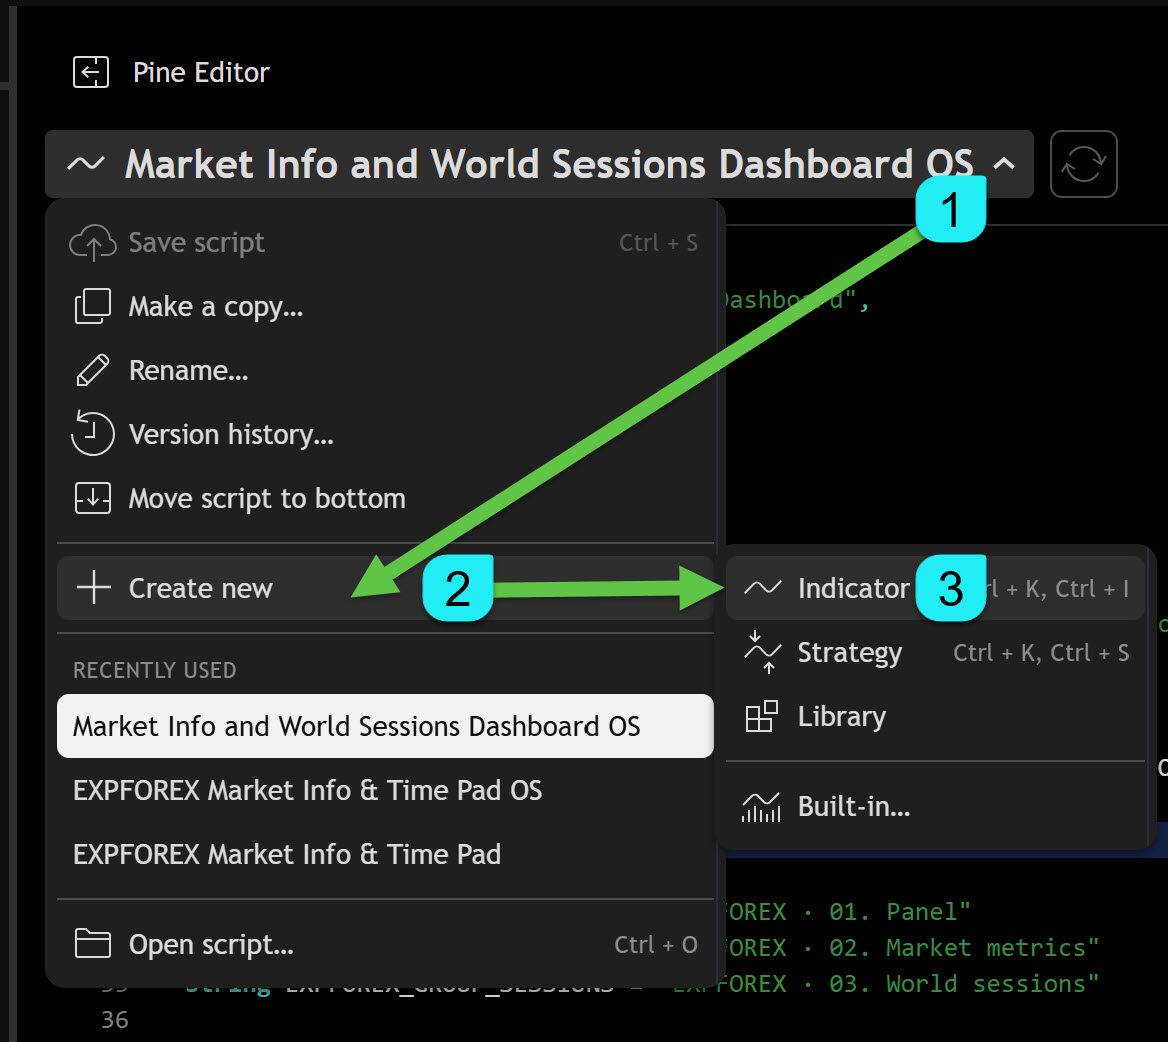
Task: Click code line number 36
Action: (x=115, y=1020)
